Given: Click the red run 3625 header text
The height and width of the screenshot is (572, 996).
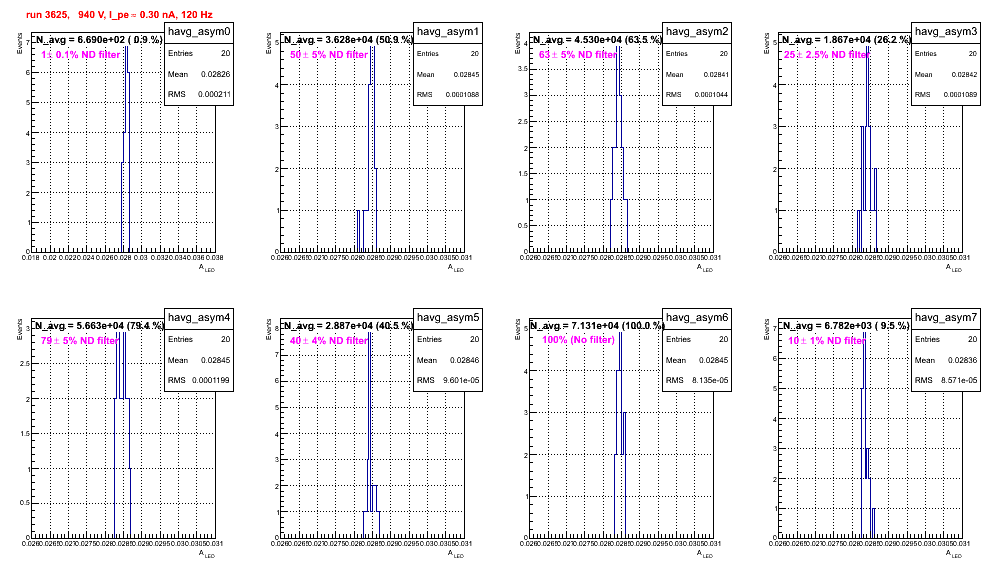Looking at the screenshot, I should point(119,15).
